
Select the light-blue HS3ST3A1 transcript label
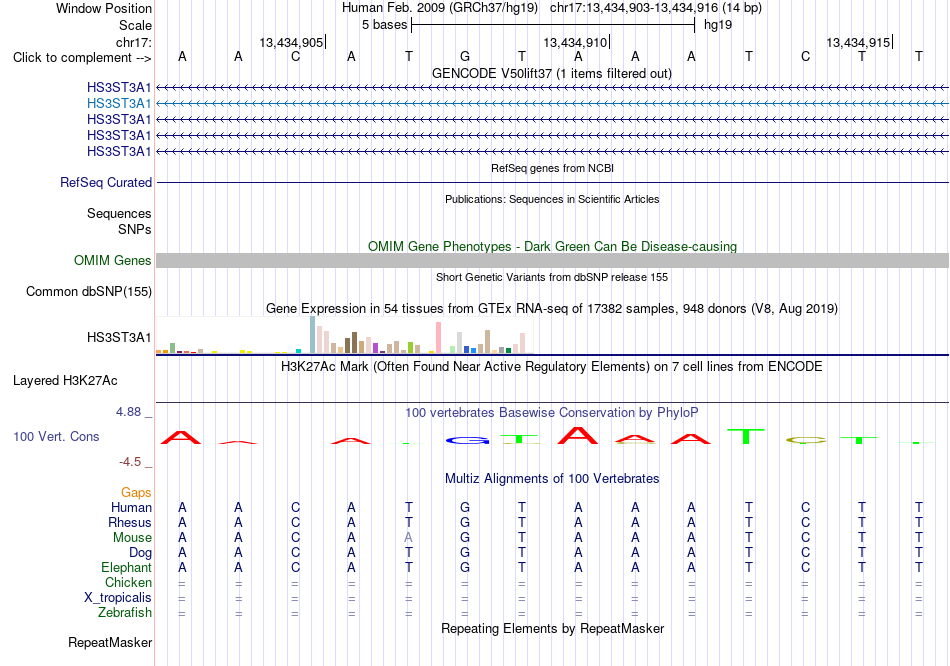(x=119, y=104)
